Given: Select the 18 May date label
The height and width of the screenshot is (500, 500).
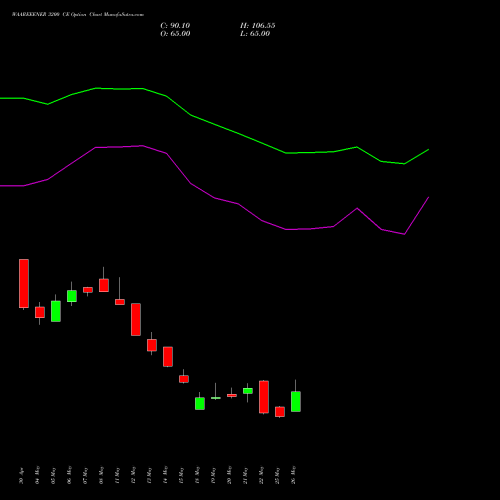Looking at the screenshot, I should coord(198,475).
